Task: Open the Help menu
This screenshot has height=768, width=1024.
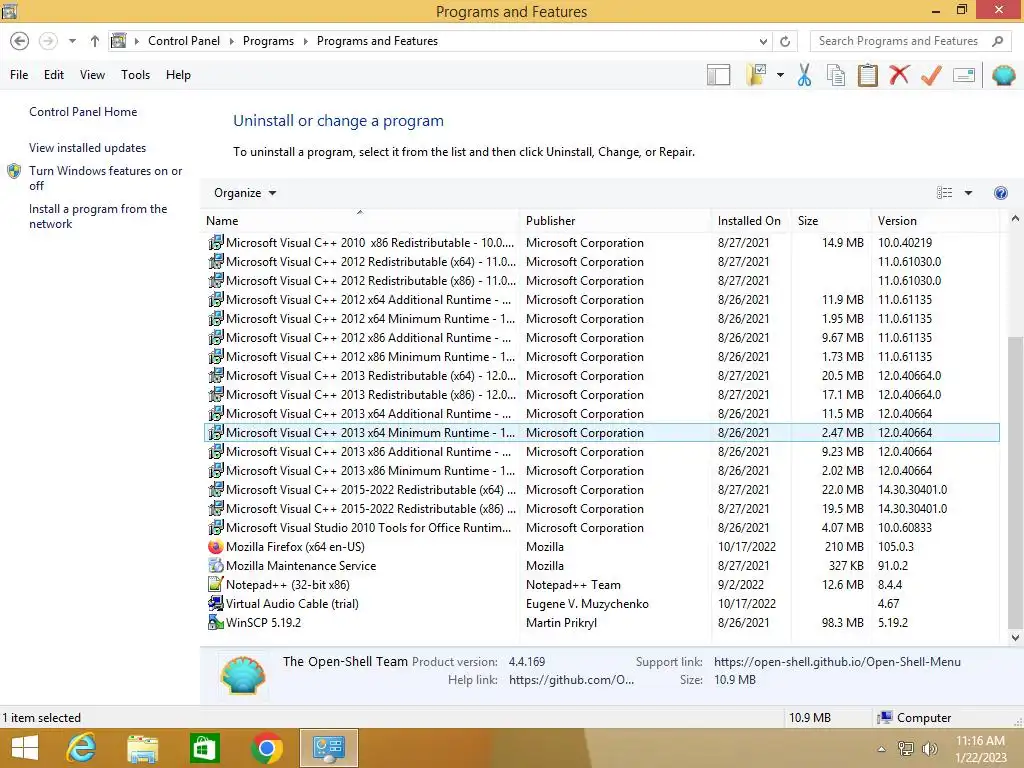Action: (x=178, y=75)
